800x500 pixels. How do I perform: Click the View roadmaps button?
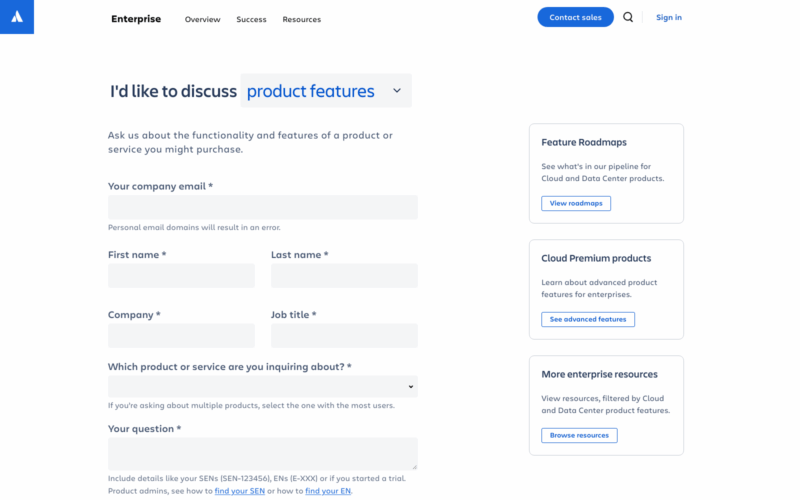(576, 203)
